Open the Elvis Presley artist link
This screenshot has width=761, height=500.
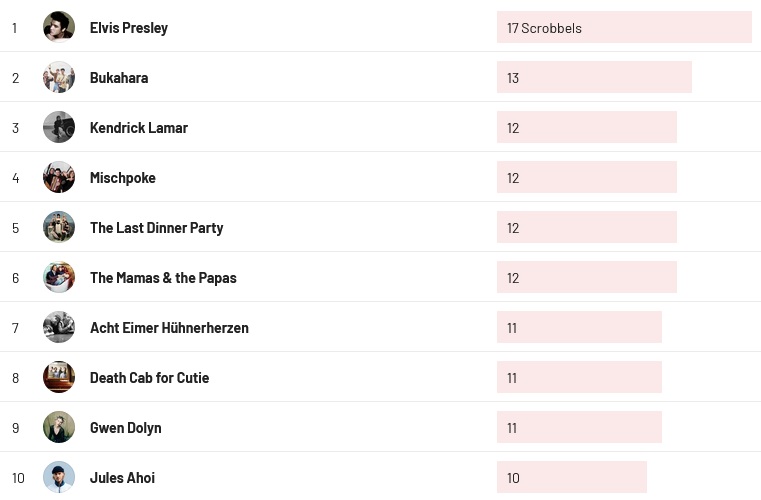click(x=129, y=28)
